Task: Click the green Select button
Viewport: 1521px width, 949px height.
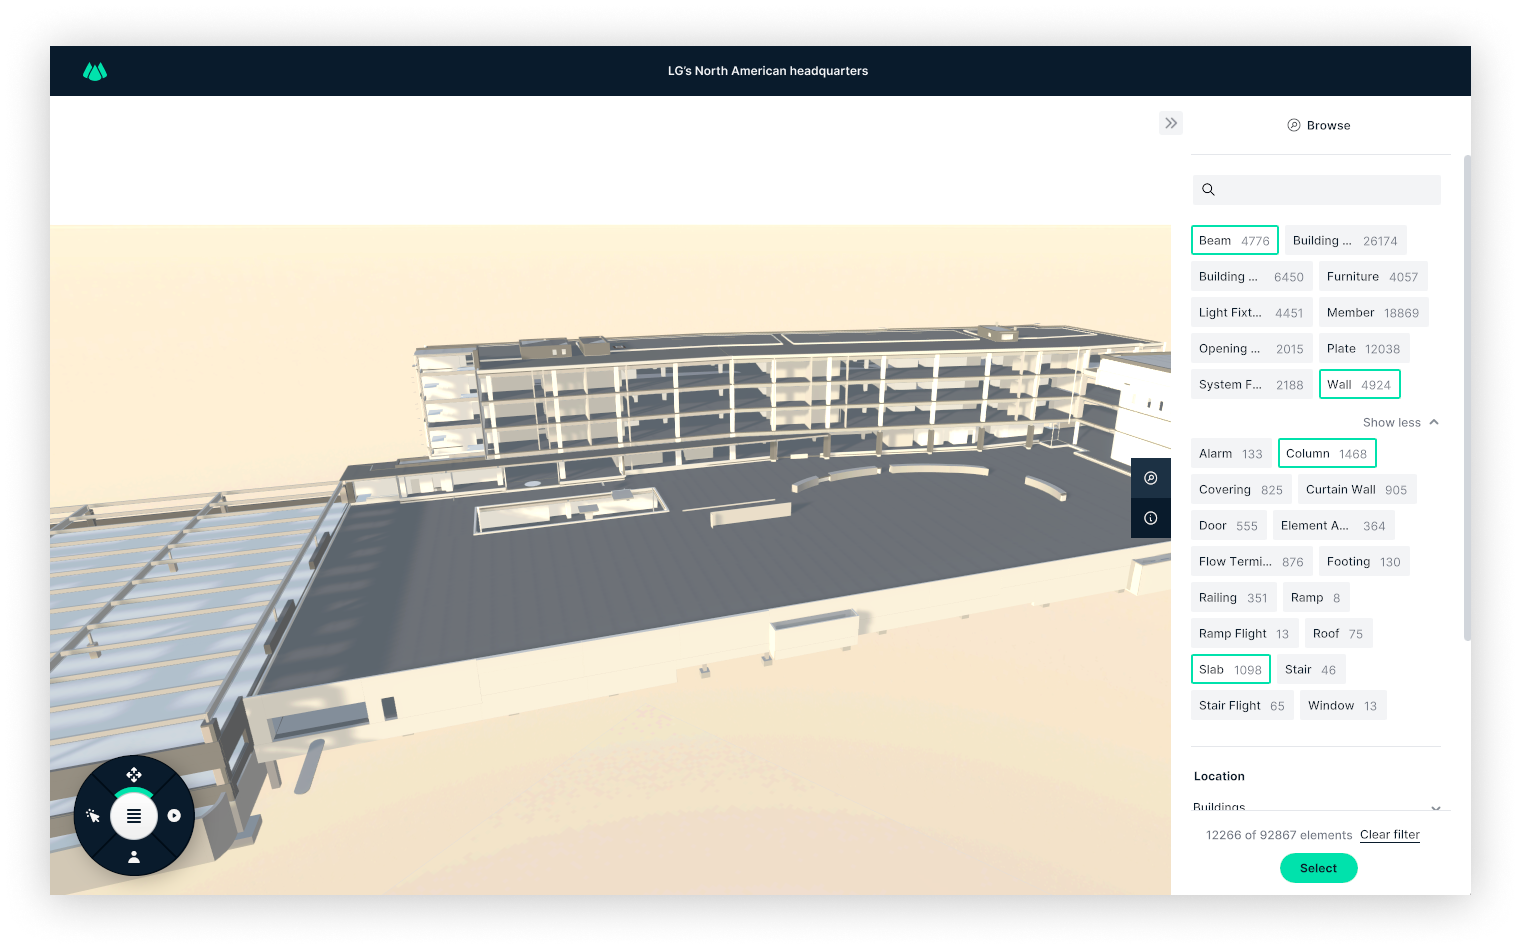Action: click(x=1319, y=868)
